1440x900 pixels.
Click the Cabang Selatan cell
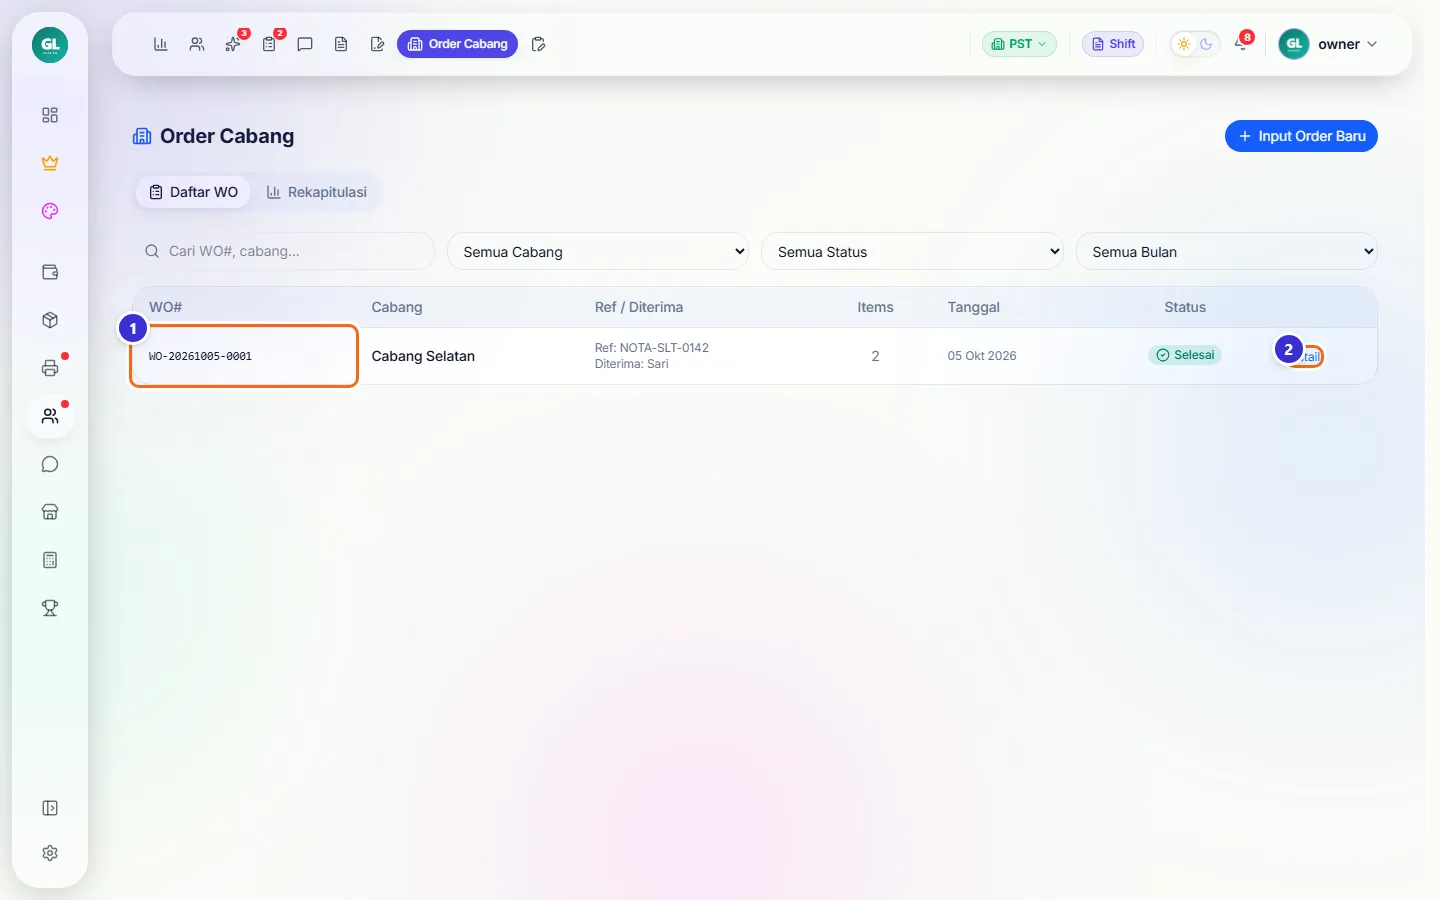click(423, 356)
